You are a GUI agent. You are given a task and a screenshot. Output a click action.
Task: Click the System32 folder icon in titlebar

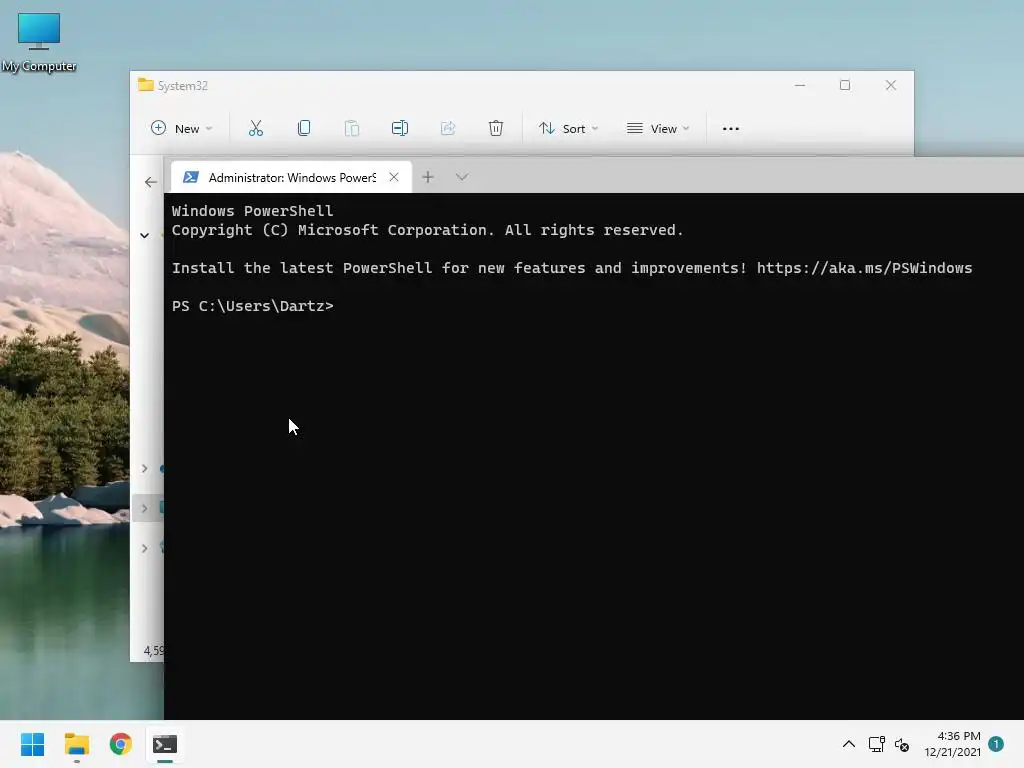[x=146, y=85]
